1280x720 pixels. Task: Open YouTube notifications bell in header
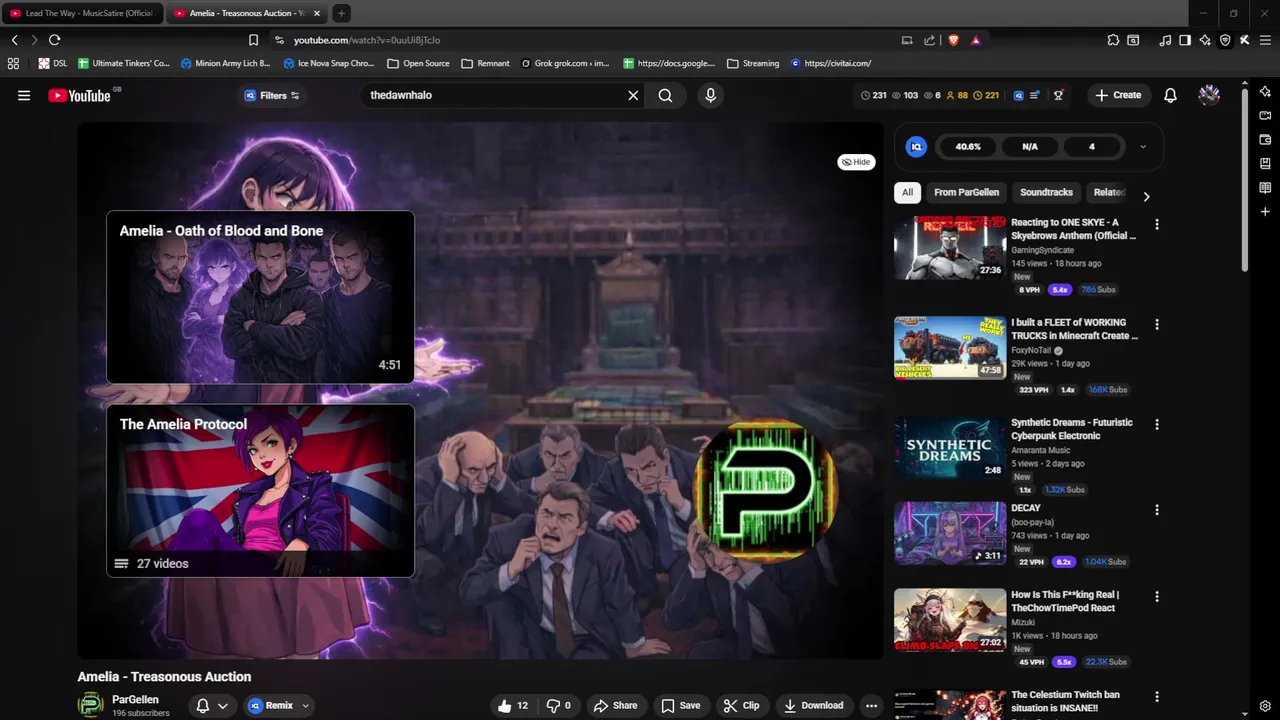(x=1170, y=95)
